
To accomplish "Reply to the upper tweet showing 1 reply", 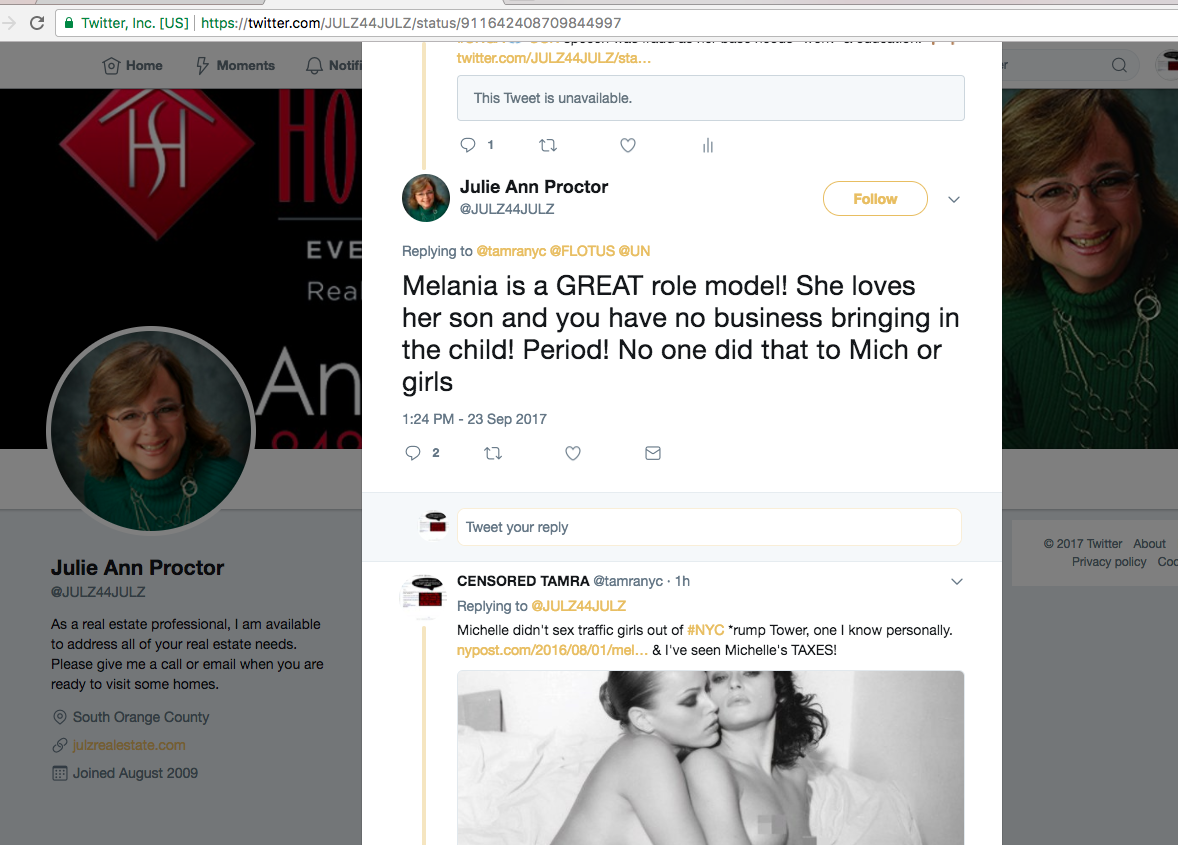I will [467, 145].
